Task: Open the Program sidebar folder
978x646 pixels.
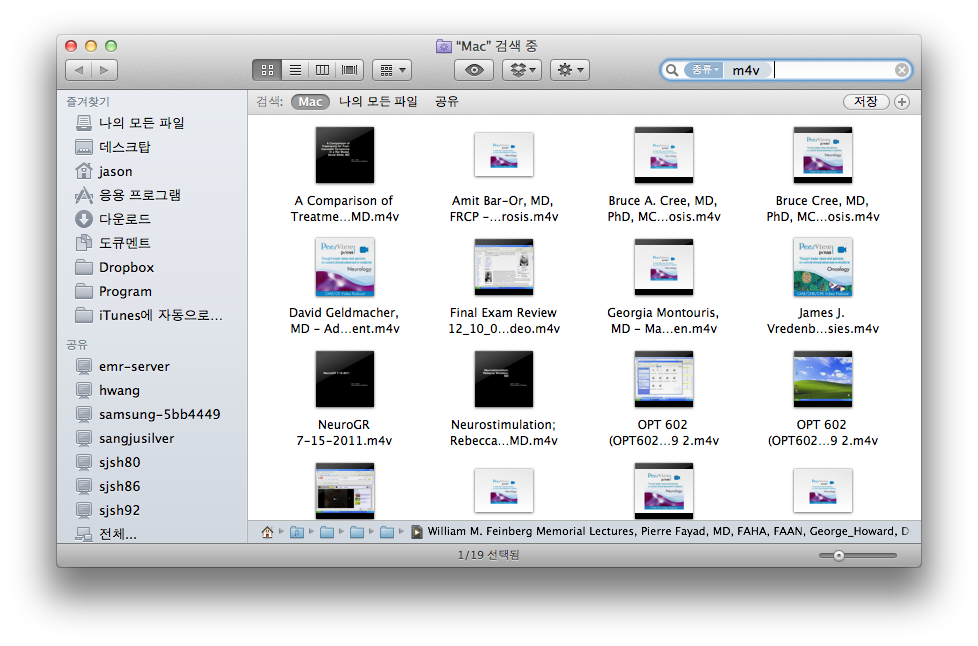Action: [125, 291]
